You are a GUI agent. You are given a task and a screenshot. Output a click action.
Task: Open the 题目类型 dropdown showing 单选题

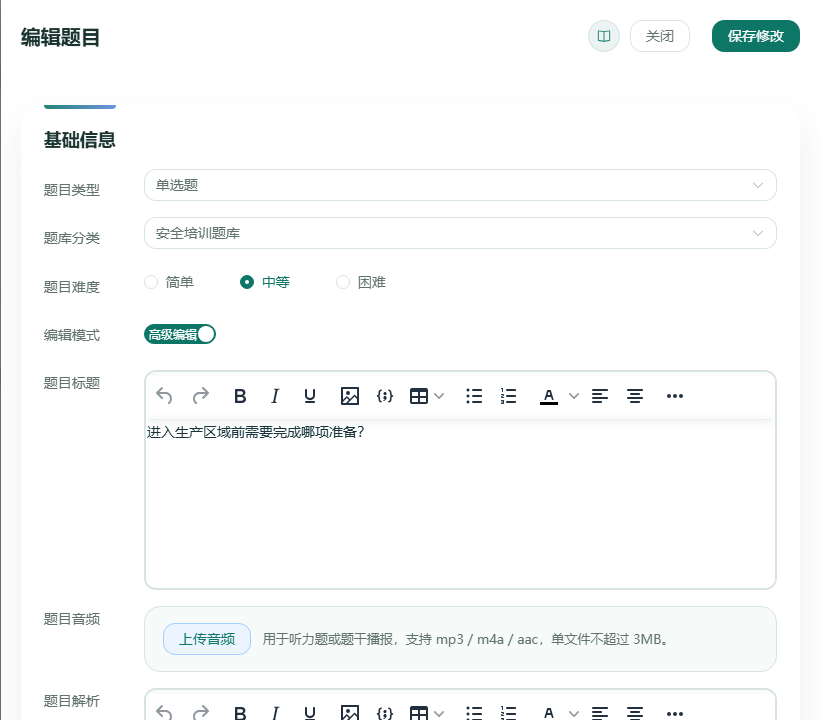460,185
